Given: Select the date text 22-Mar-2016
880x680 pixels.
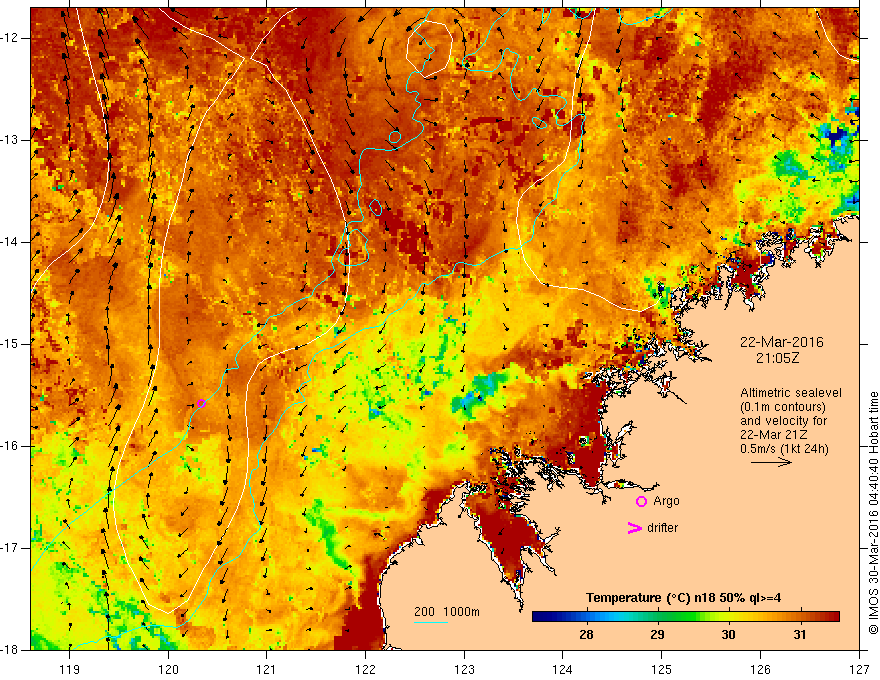Looking at the screenshot, I should click(782, 342).
